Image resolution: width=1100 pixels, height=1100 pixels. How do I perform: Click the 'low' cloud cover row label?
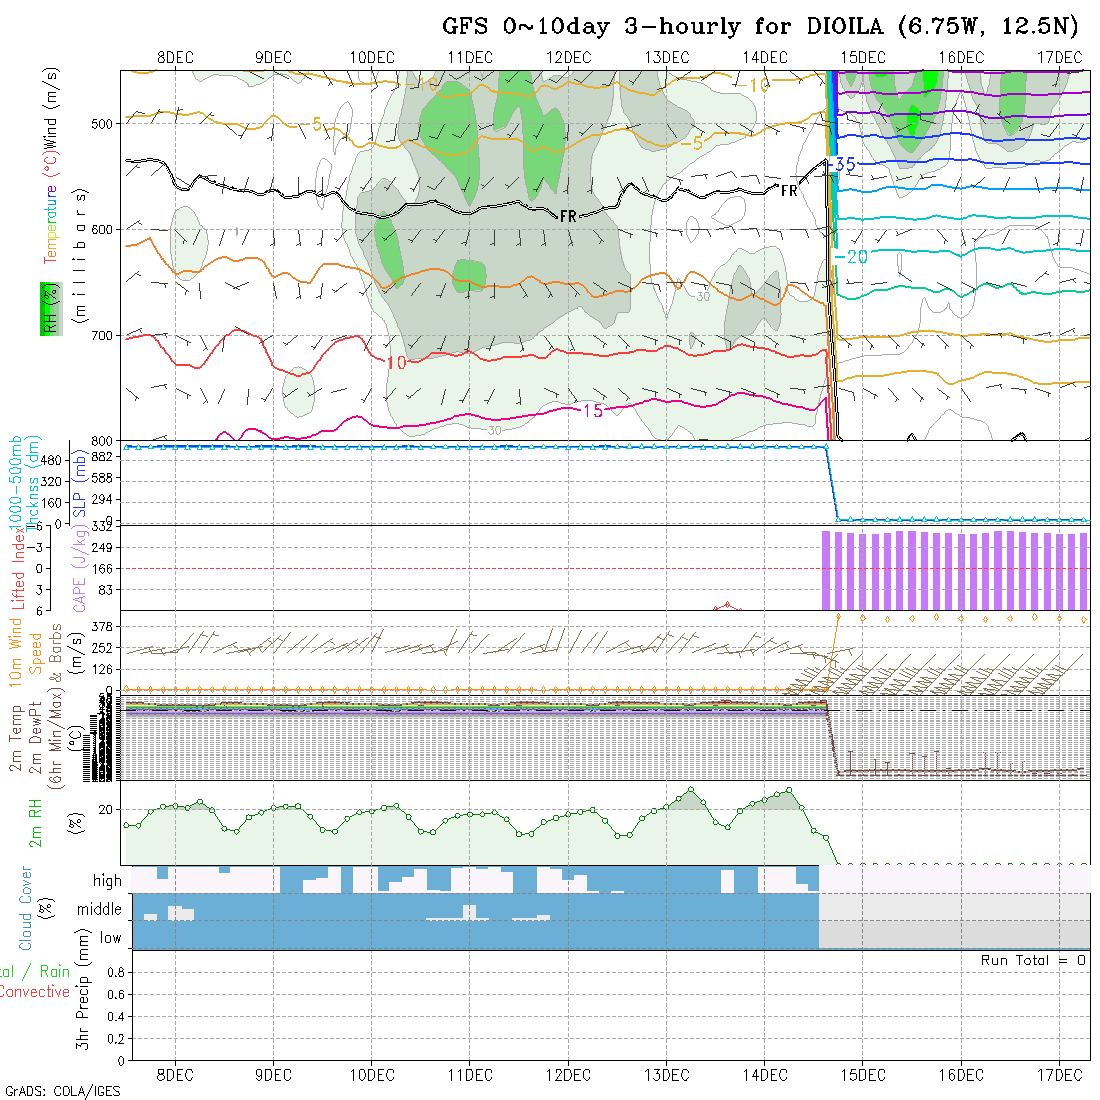(x=110, y=938)
